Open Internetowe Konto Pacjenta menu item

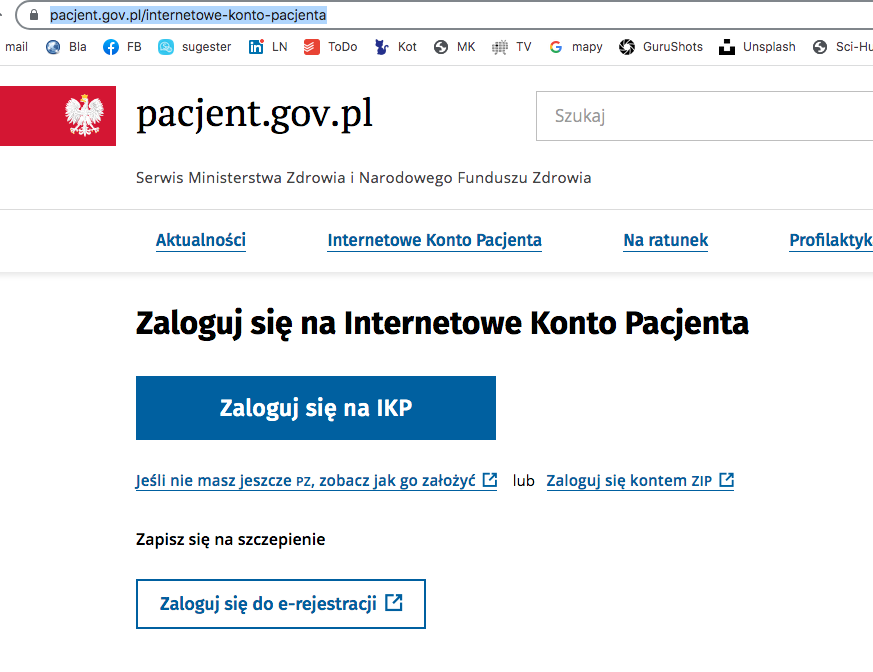pyautogui.click(x=434, y=241)
